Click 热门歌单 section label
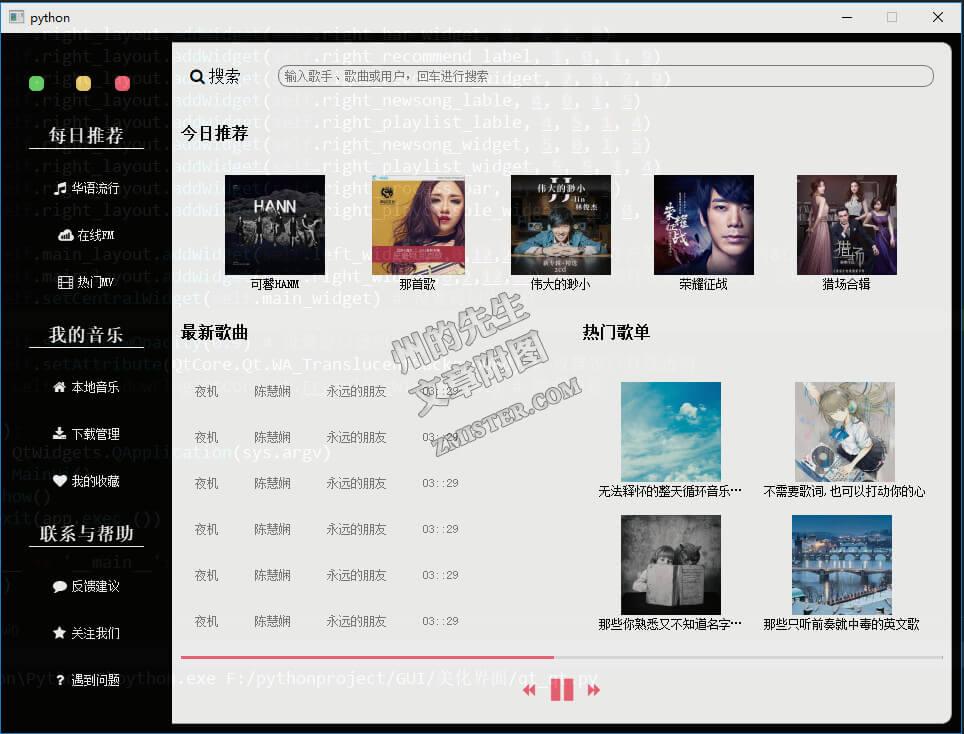 tap(616, 333)
